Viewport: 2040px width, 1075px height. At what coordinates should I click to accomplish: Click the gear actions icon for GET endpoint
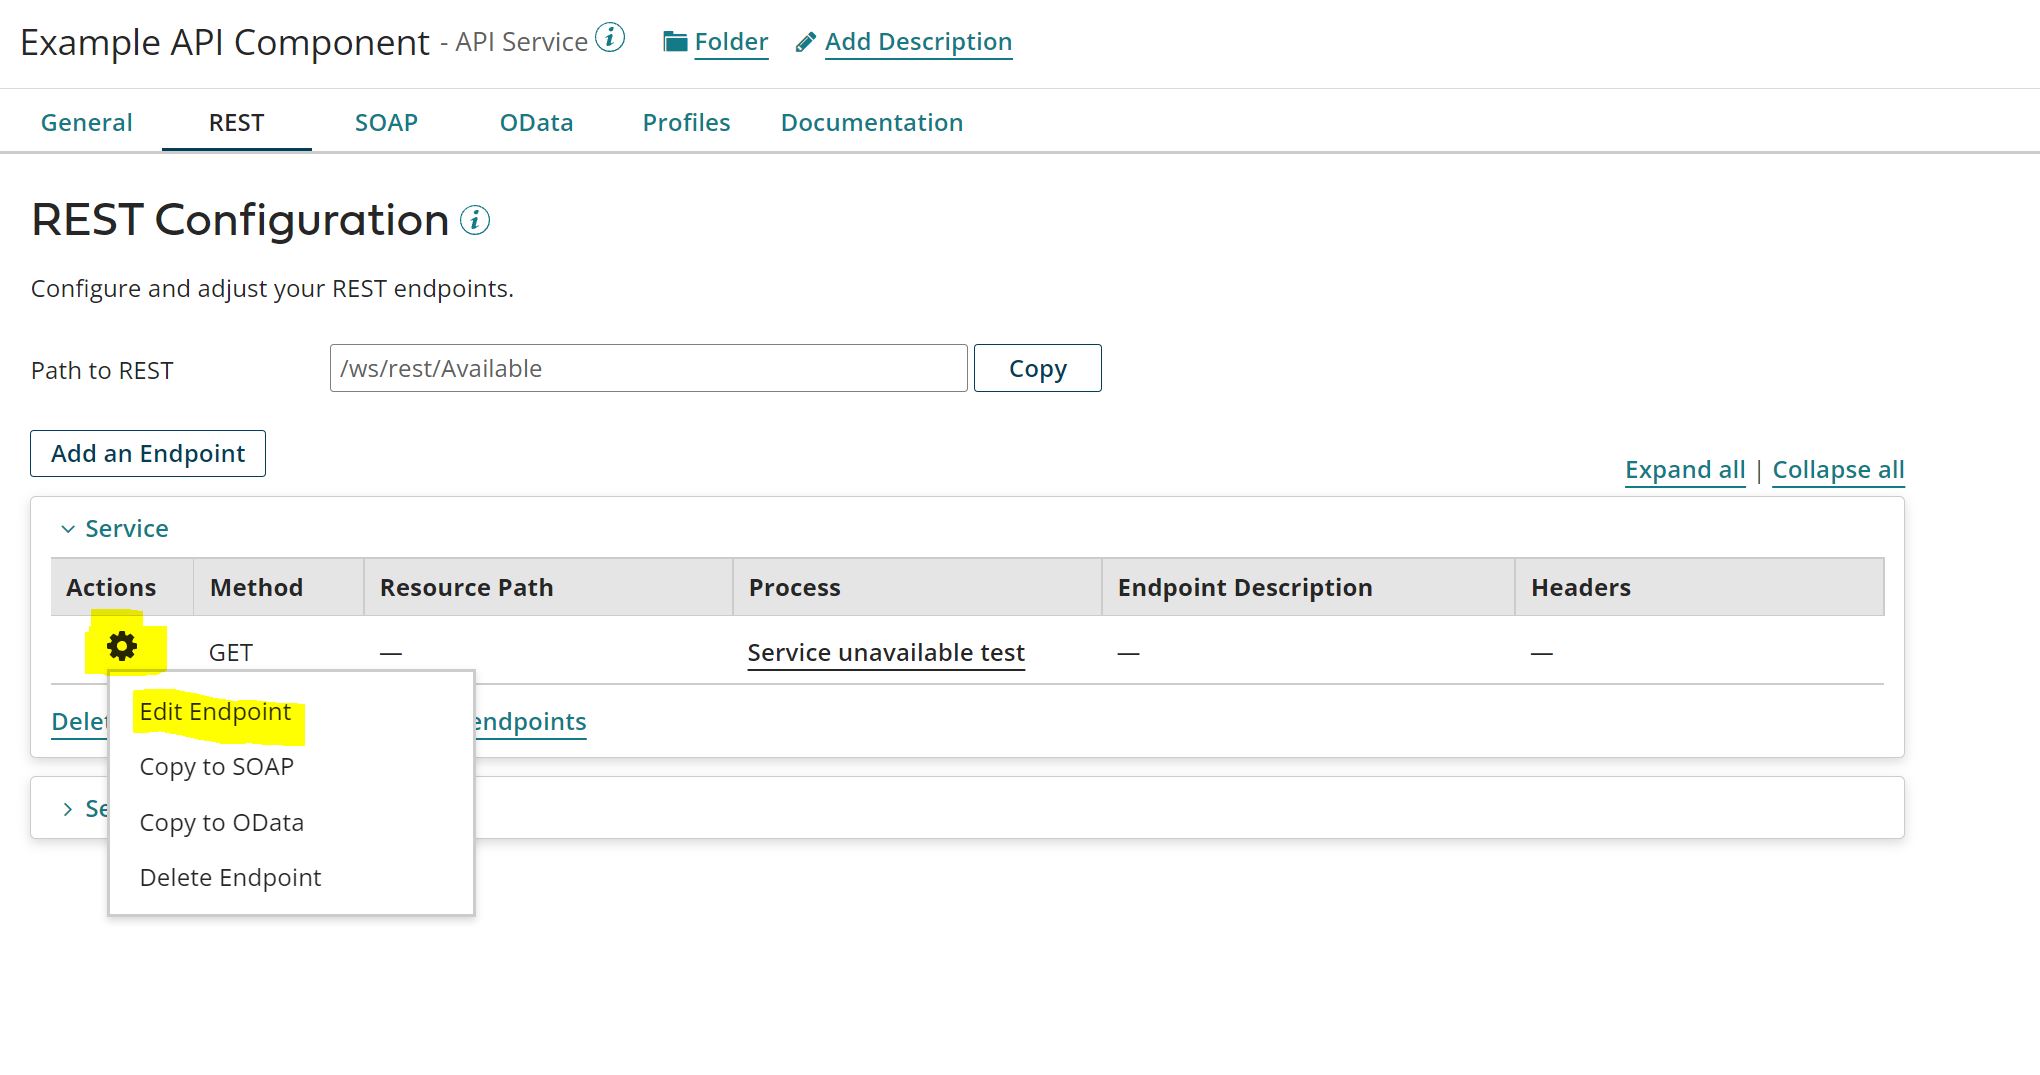click(x=122, y=647)
